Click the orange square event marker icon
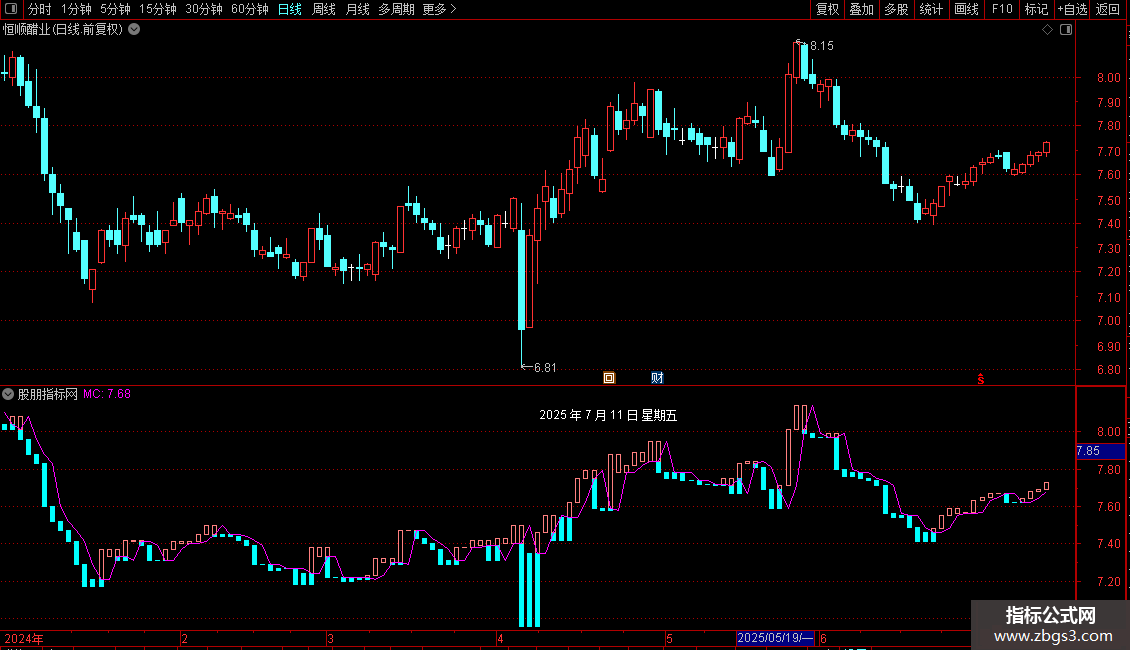The image size is (1130, 650). (x=609, y=378)
